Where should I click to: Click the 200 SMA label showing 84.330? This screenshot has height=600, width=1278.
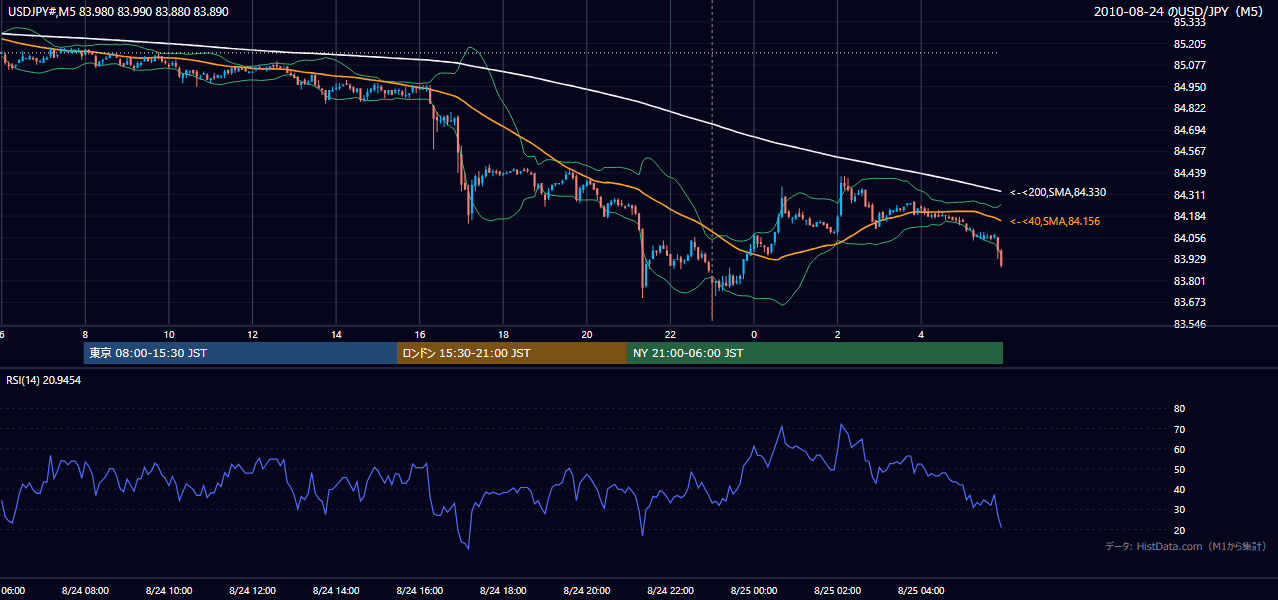1058,192
